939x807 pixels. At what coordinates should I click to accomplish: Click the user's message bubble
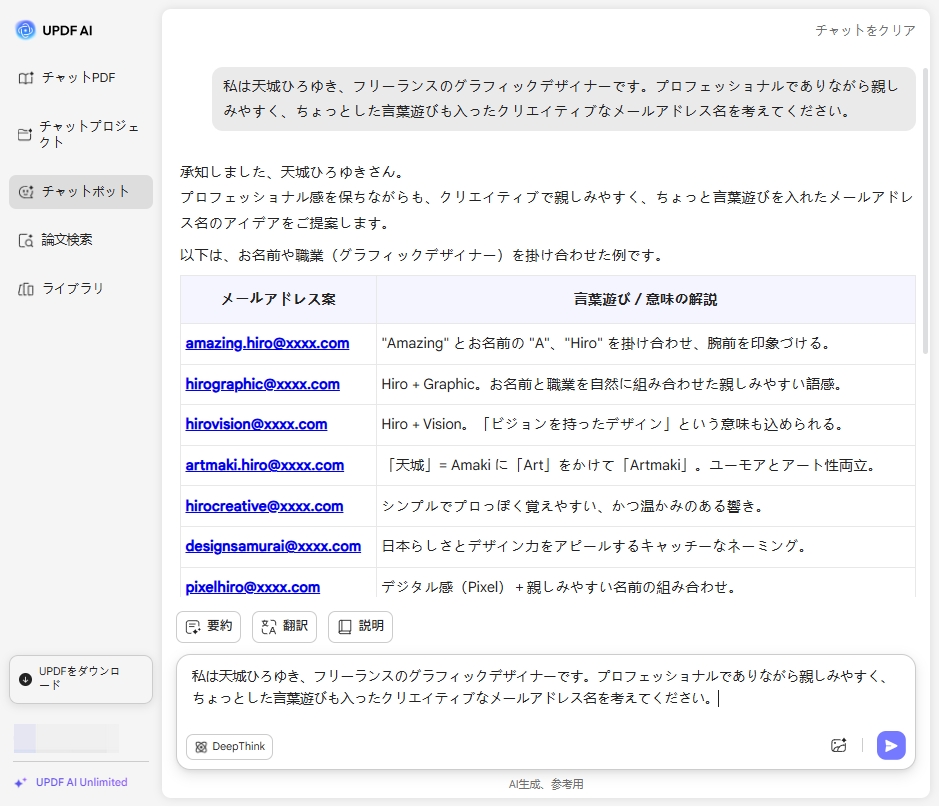564,99
